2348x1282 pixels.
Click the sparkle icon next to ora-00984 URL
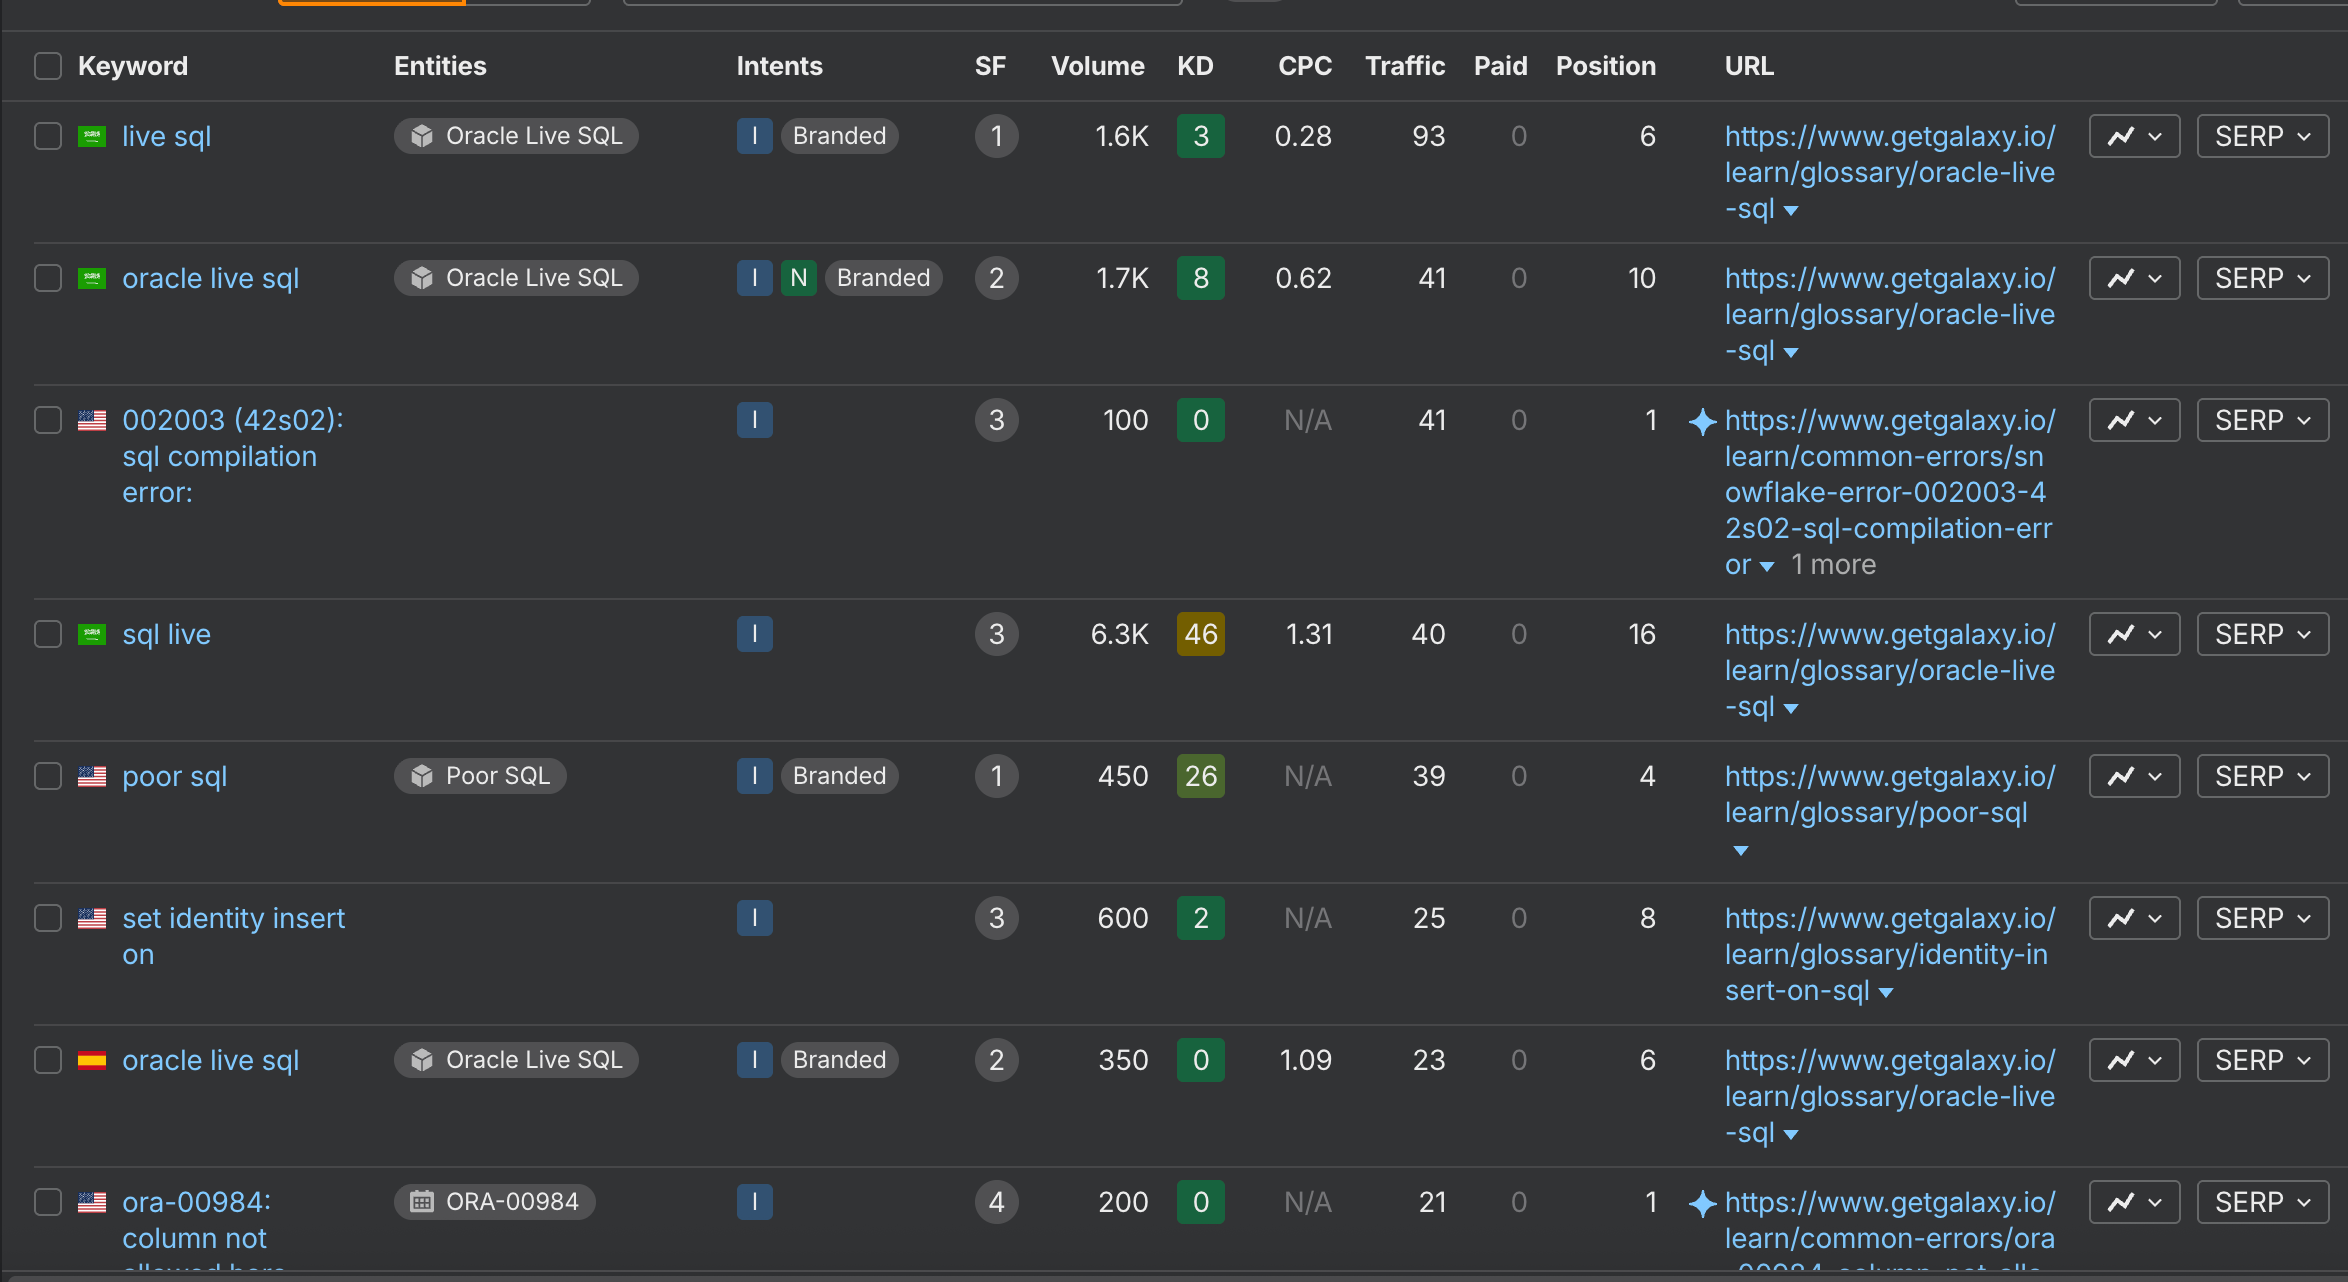[x=1702, y=1203]
